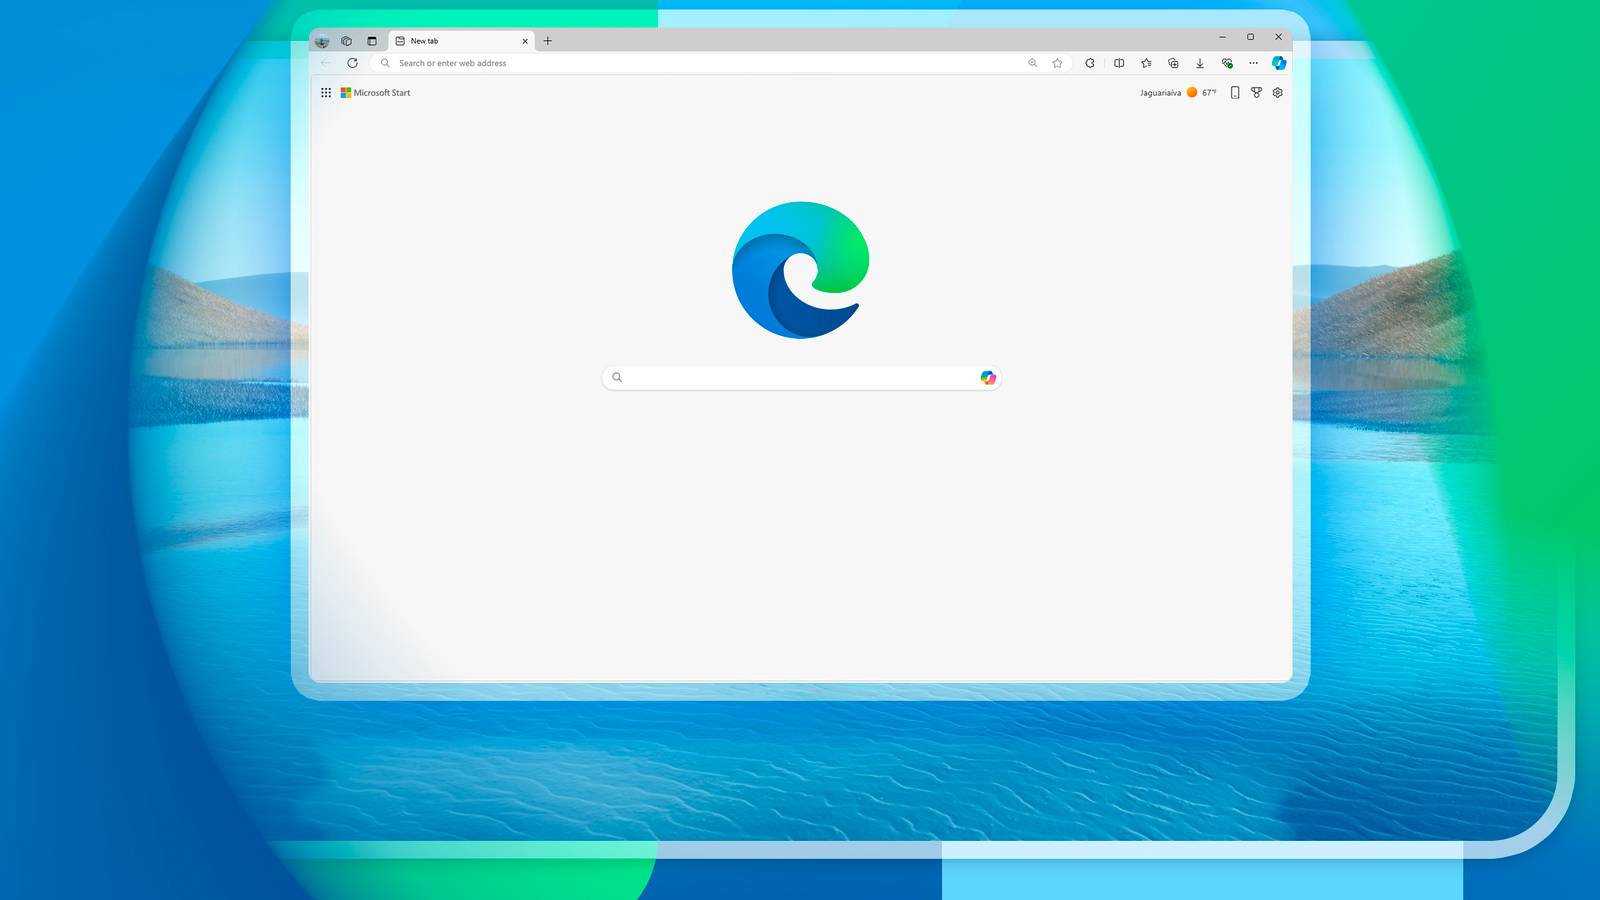Viewport: 1600px width, 900px height.
Task: Open the Collections panel
Action: (1172, 63)
